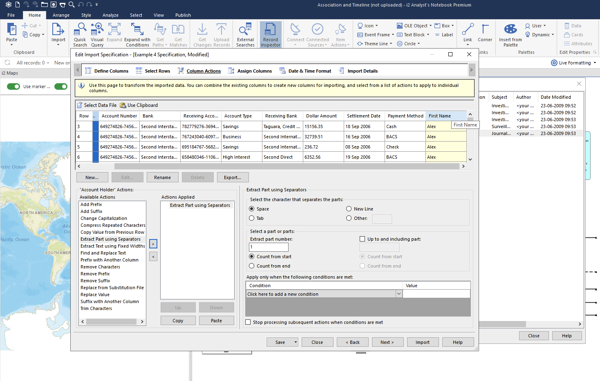Click the Connect ribbon icon
The width and height of the screenshot is (600, 381).
pyautogui.click(x=295, y=29)
